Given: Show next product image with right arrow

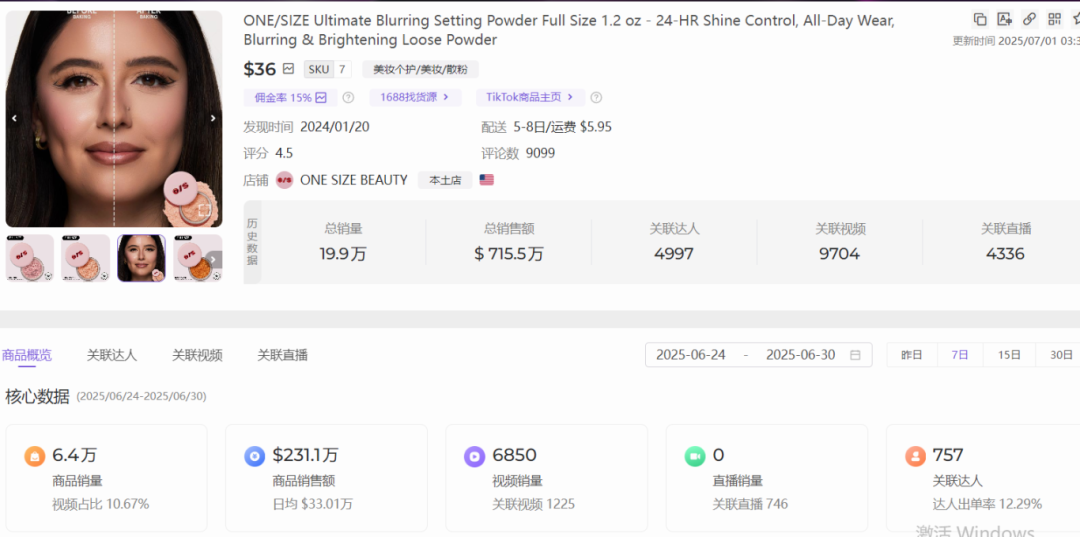Looking at the screenshot, I should (x=213, y=118).
